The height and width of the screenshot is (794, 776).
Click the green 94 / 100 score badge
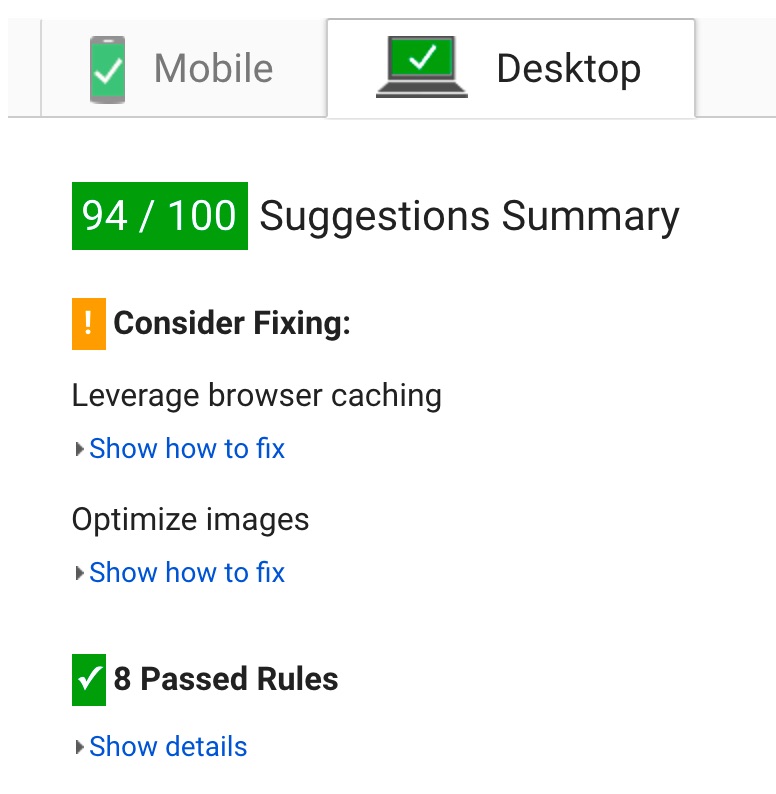tap(160, 216)
